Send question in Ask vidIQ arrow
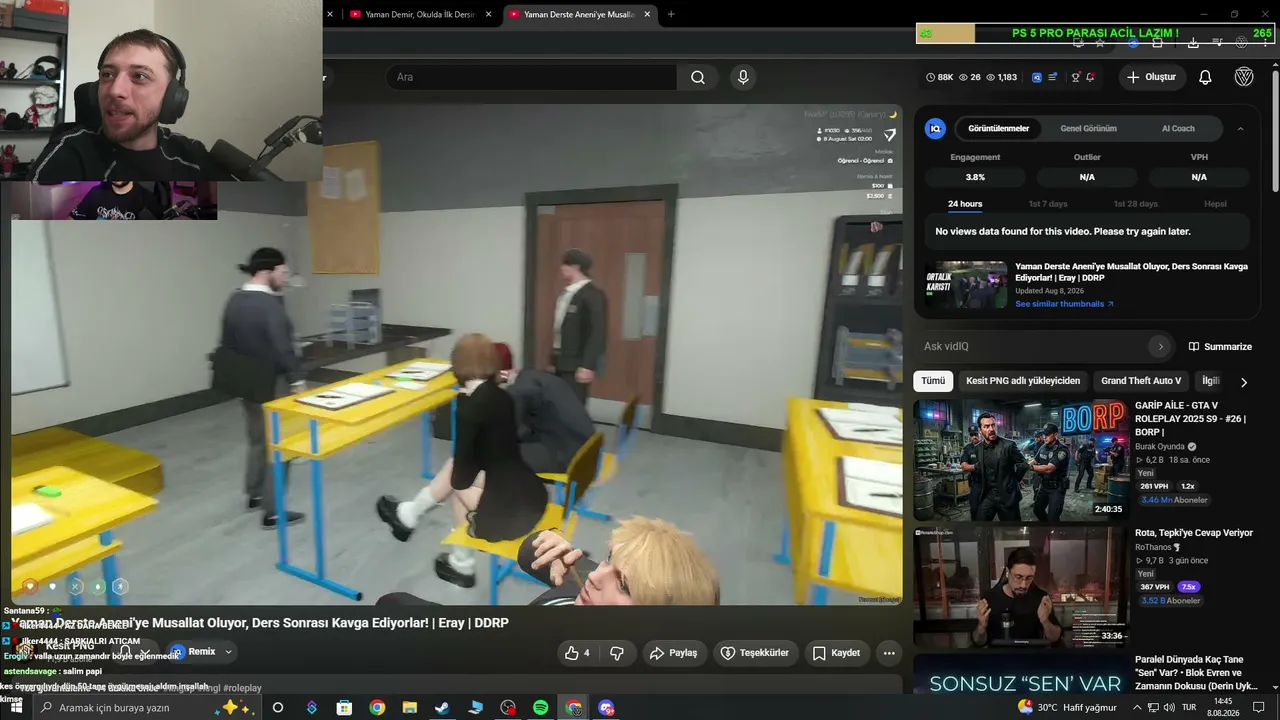Viewport: 1280px width, 720px height. point(1160,346)
